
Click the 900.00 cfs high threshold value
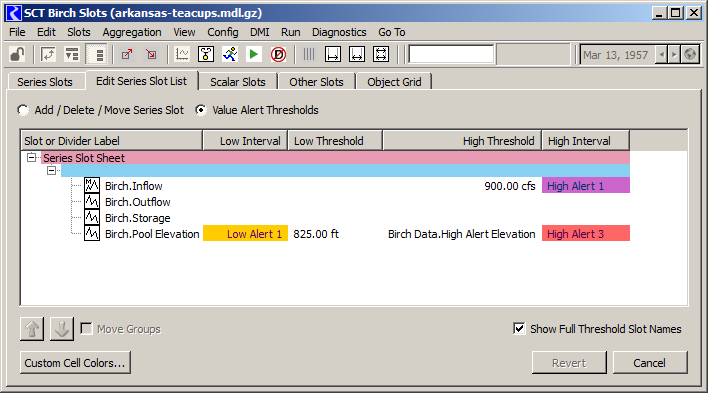(509, 186)
